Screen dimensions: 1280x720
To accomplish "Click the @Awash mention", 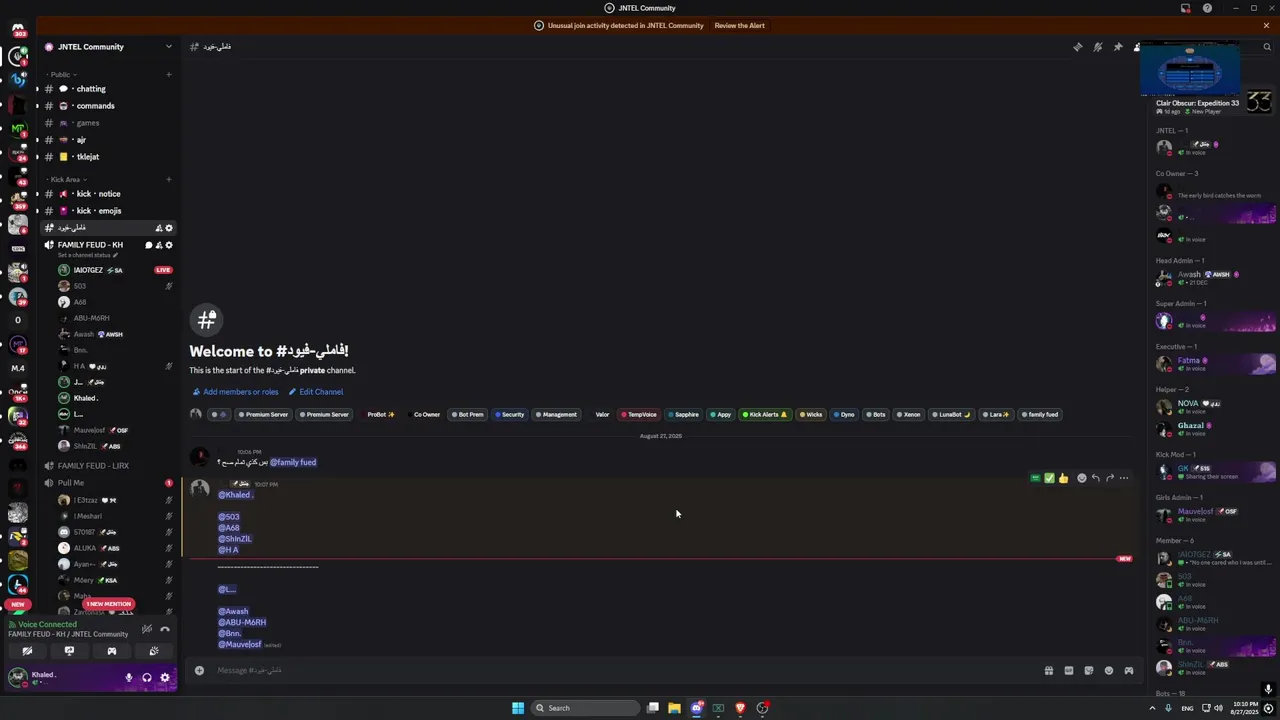I will (x=233, y=611).
